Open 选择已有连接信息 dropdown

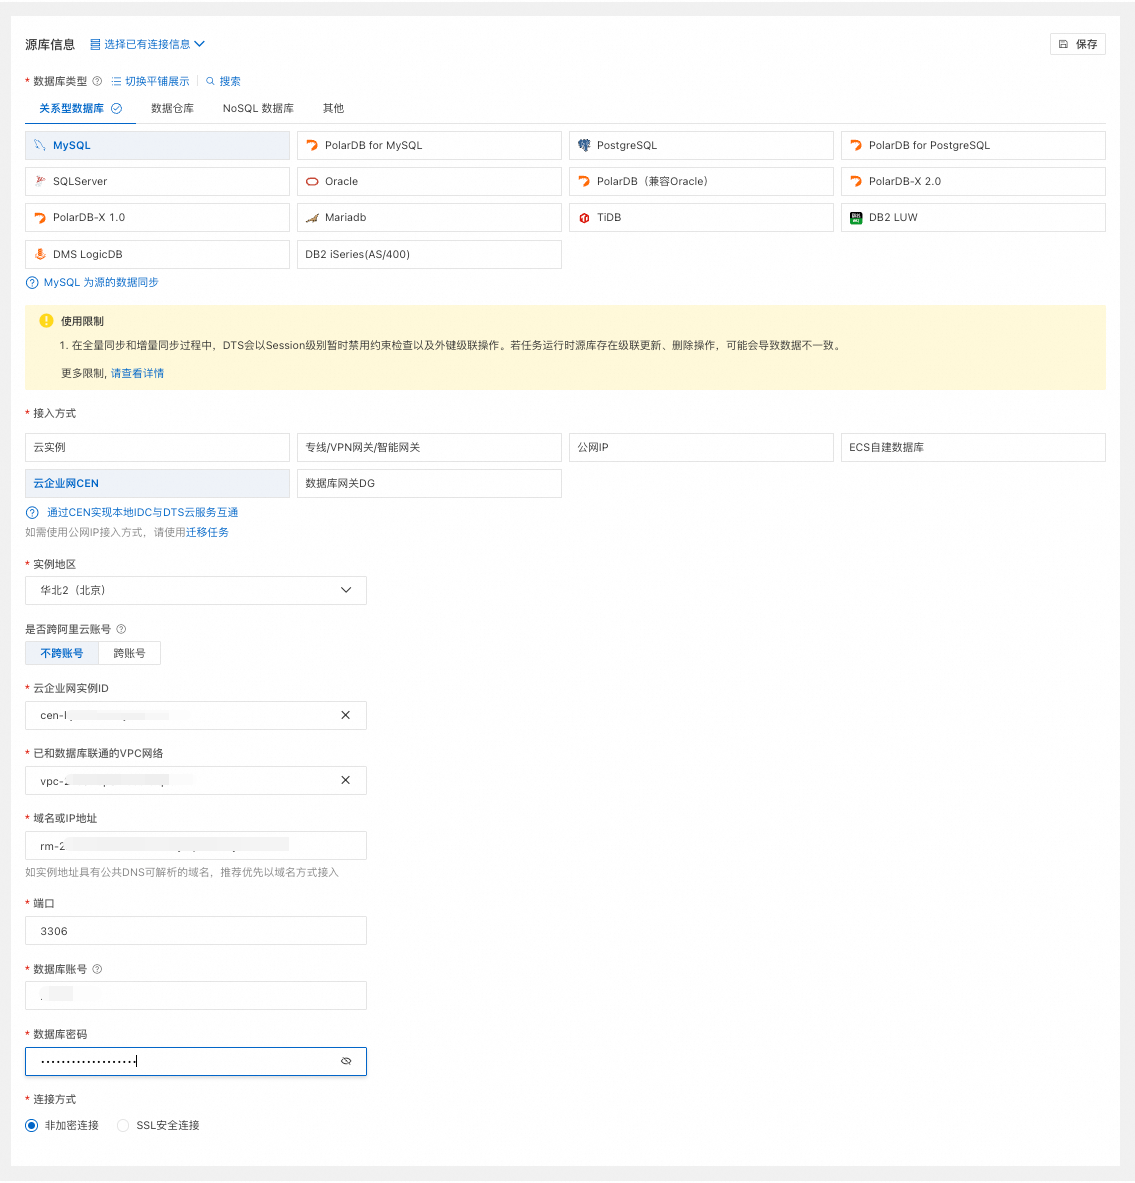pyautogui.click(x=147, y=45)
